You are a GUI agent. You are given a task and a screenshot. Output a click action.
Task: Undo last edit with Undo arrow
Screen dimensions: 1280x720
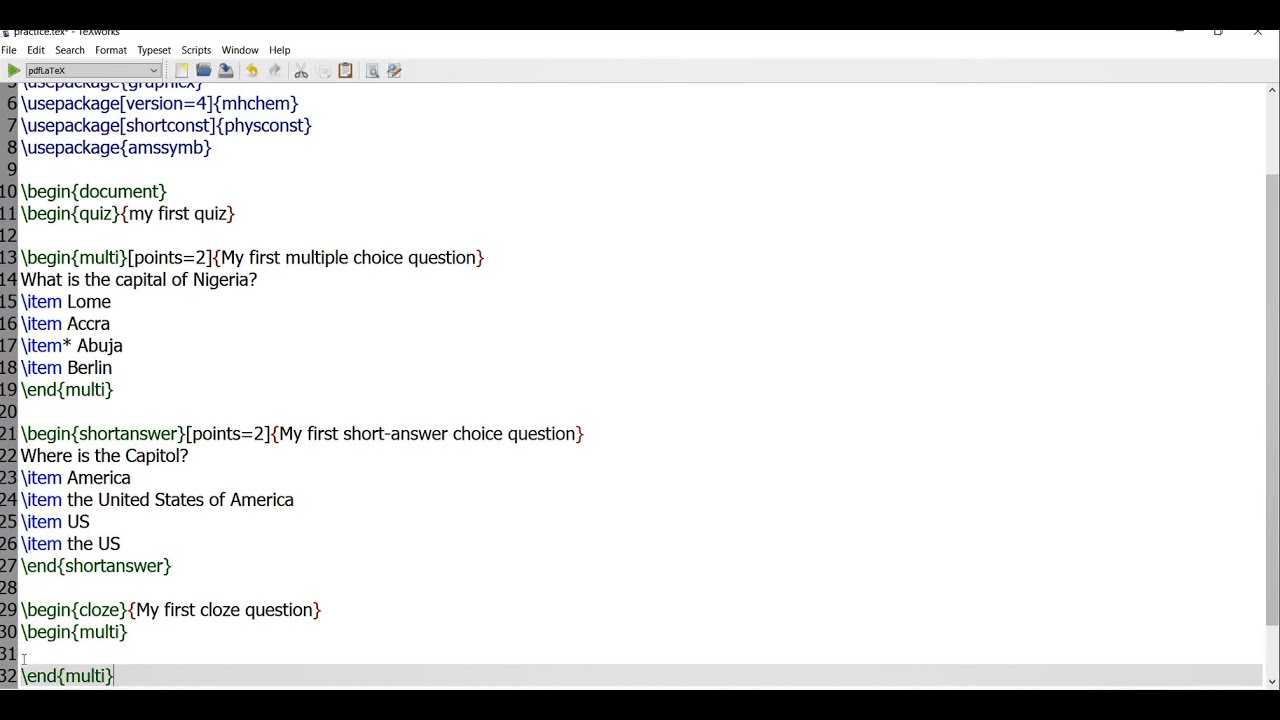coord(252,71)
